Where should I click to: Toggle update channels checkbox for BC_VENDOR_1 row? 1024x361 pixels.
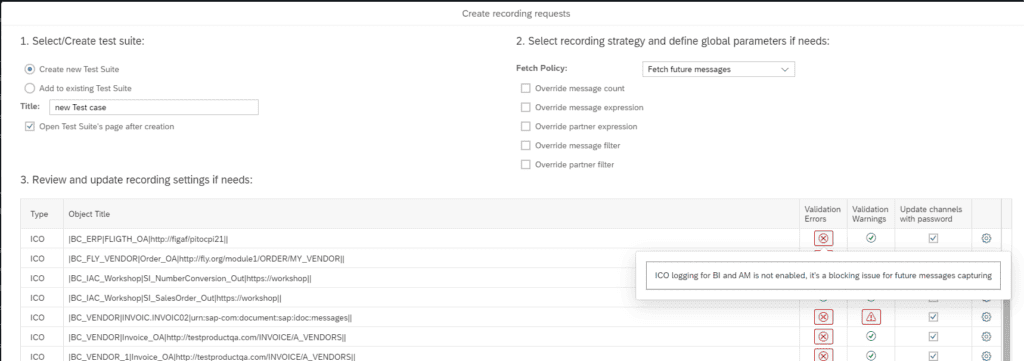coord(933,356)
